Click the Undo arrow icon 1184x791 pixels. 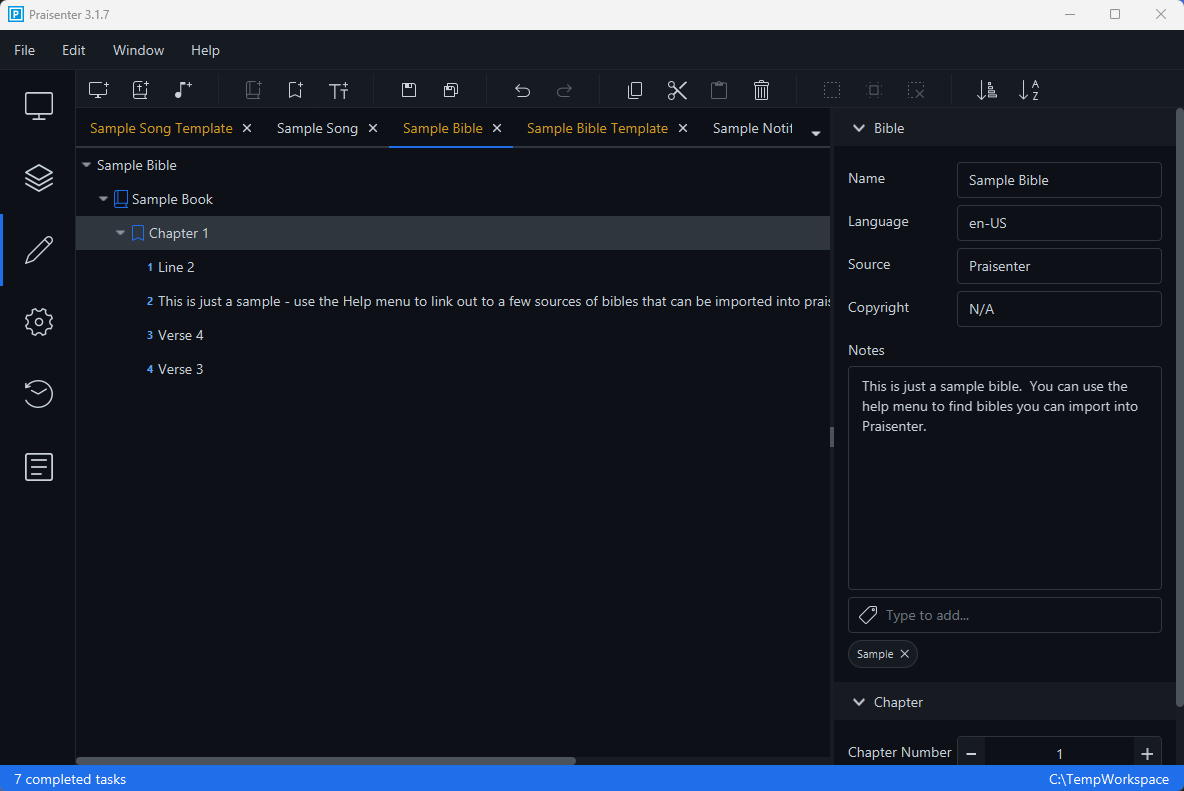pos(522,90)
